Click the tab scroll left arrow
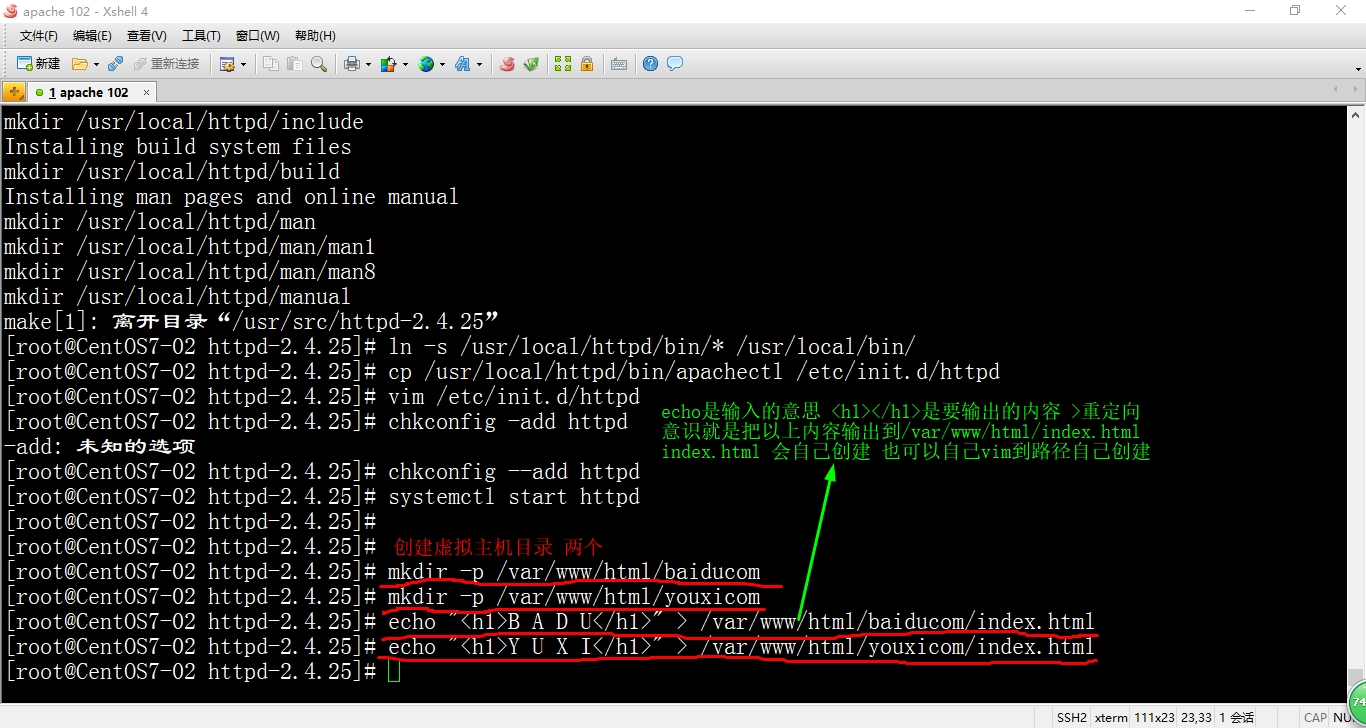 [1336, 90]
